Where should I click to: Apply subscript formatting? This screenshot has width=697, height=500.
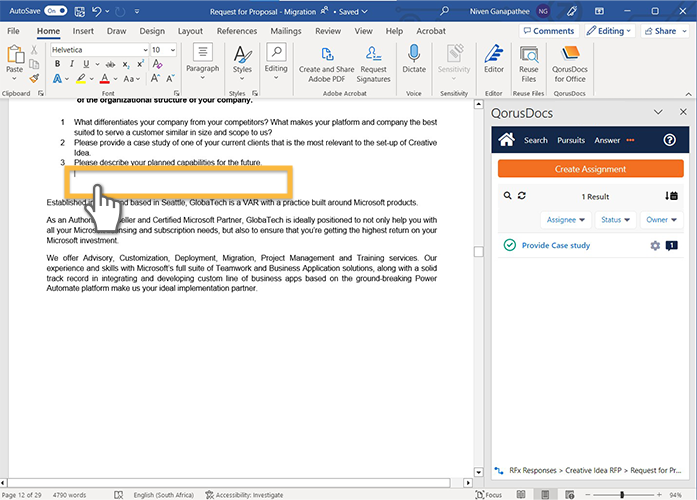[126, 64]
